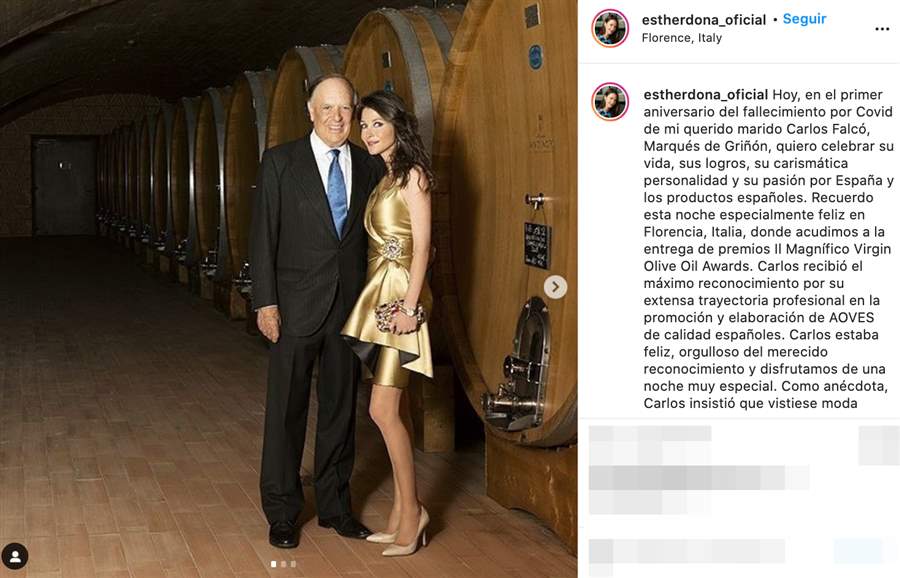Click the blurred comment at the panel bottom
This screenshot has height=578, width=900.
(x=686, y=552)
